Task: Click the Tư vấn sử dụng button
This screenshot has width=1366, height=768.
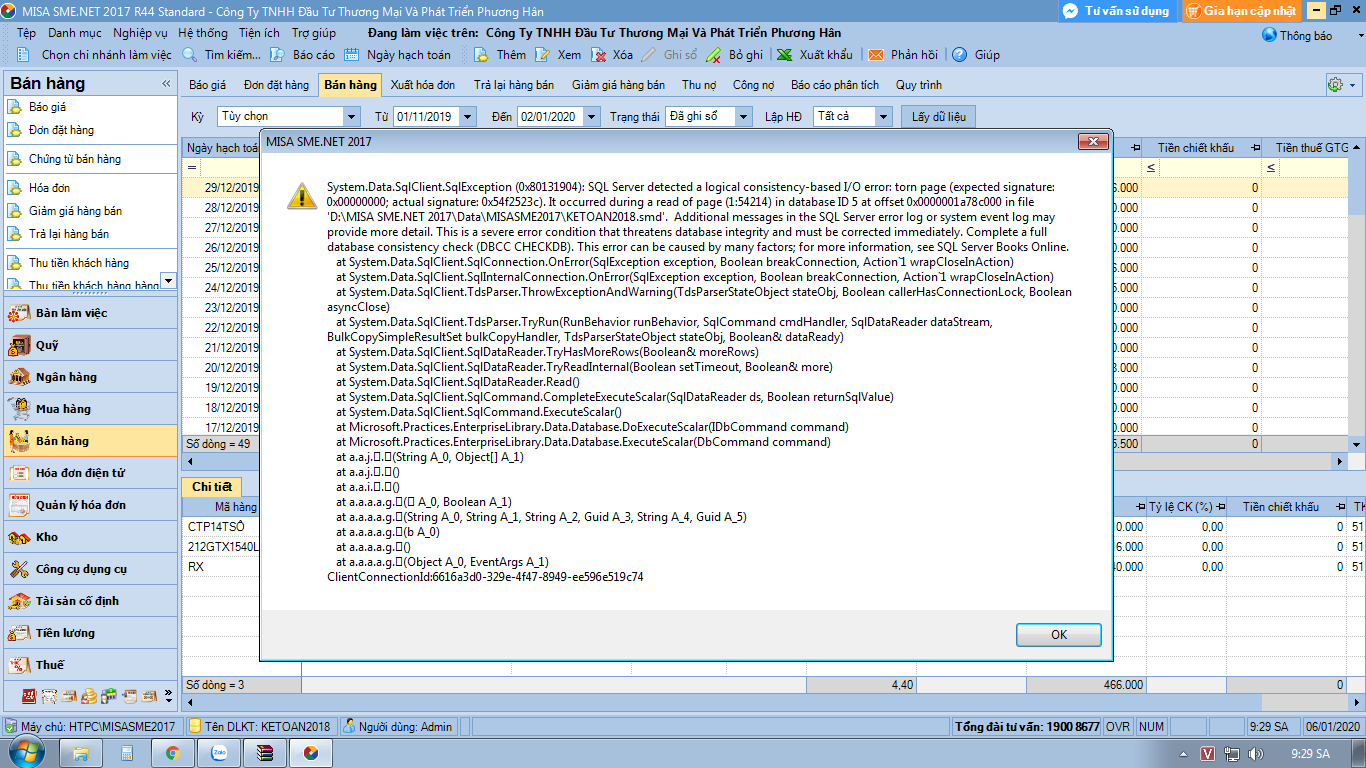Action: pos(1116,11)
